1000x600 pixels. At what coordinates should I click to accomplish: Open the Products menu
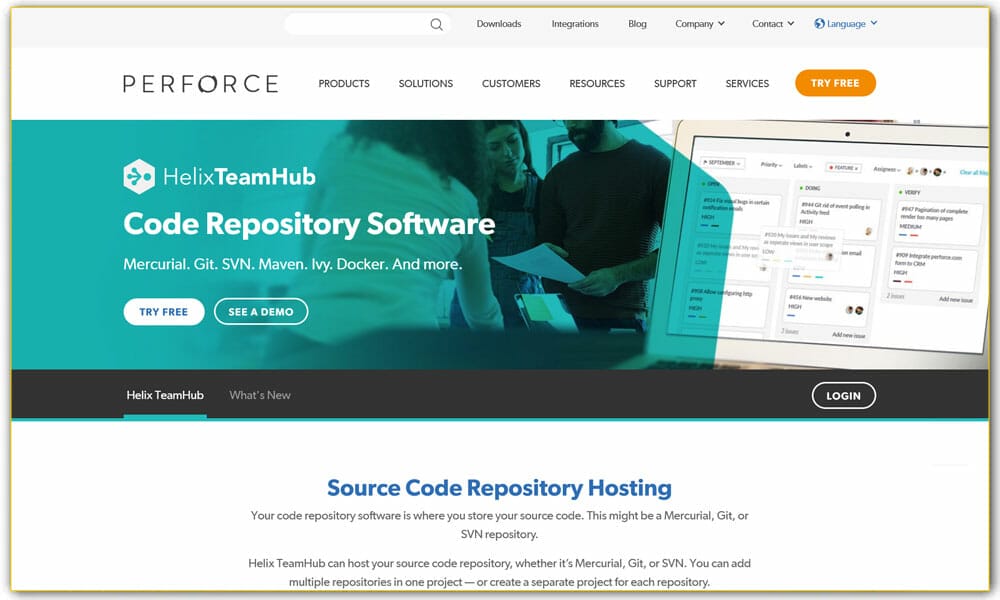(344, 84)
